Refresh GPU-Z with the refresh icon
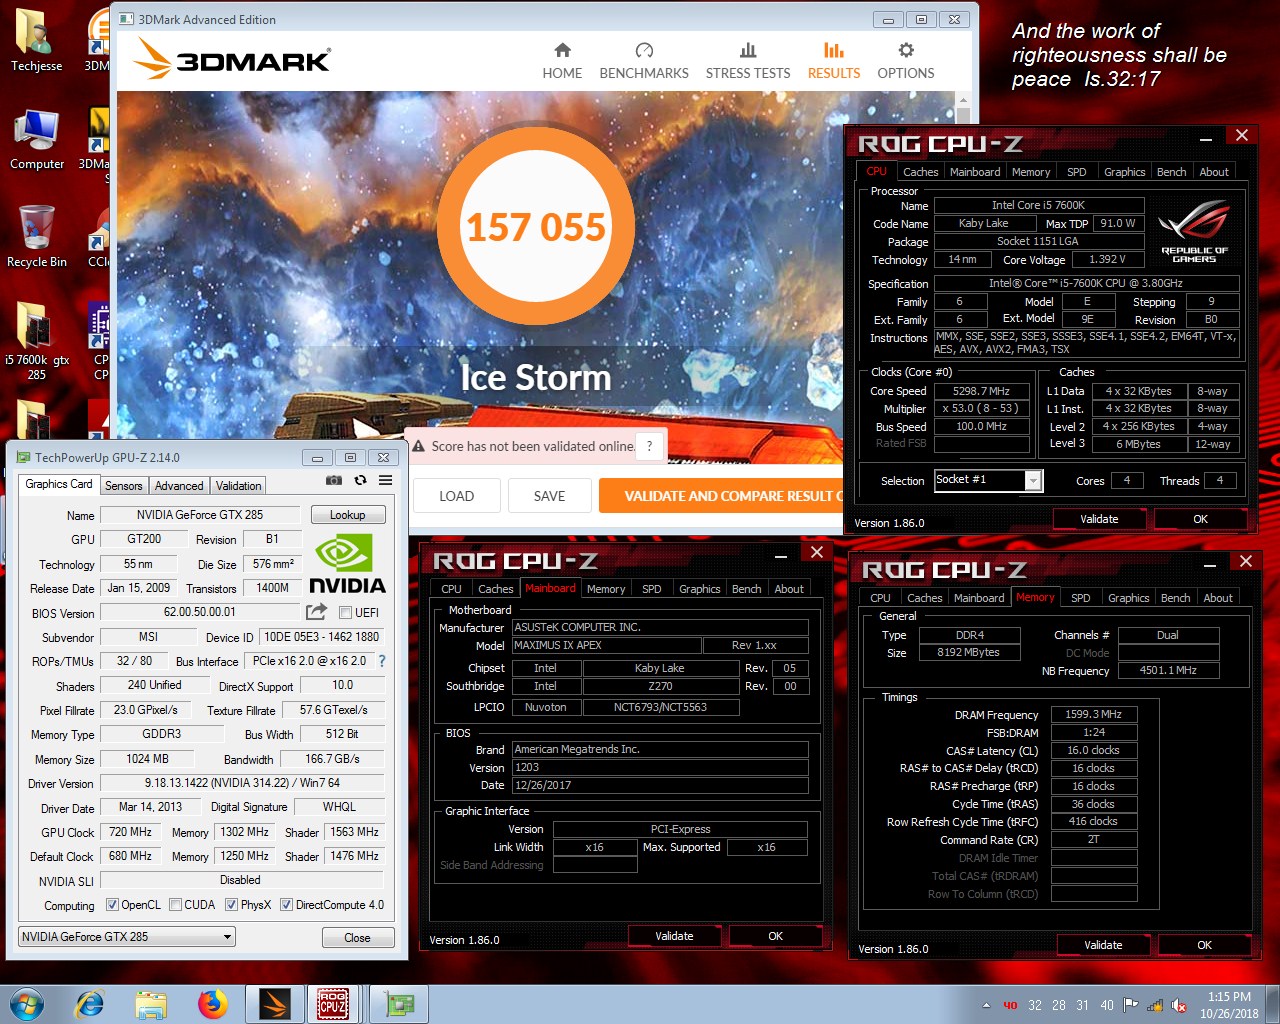This screenshot has height=1024, width=1280. point(360,481)
